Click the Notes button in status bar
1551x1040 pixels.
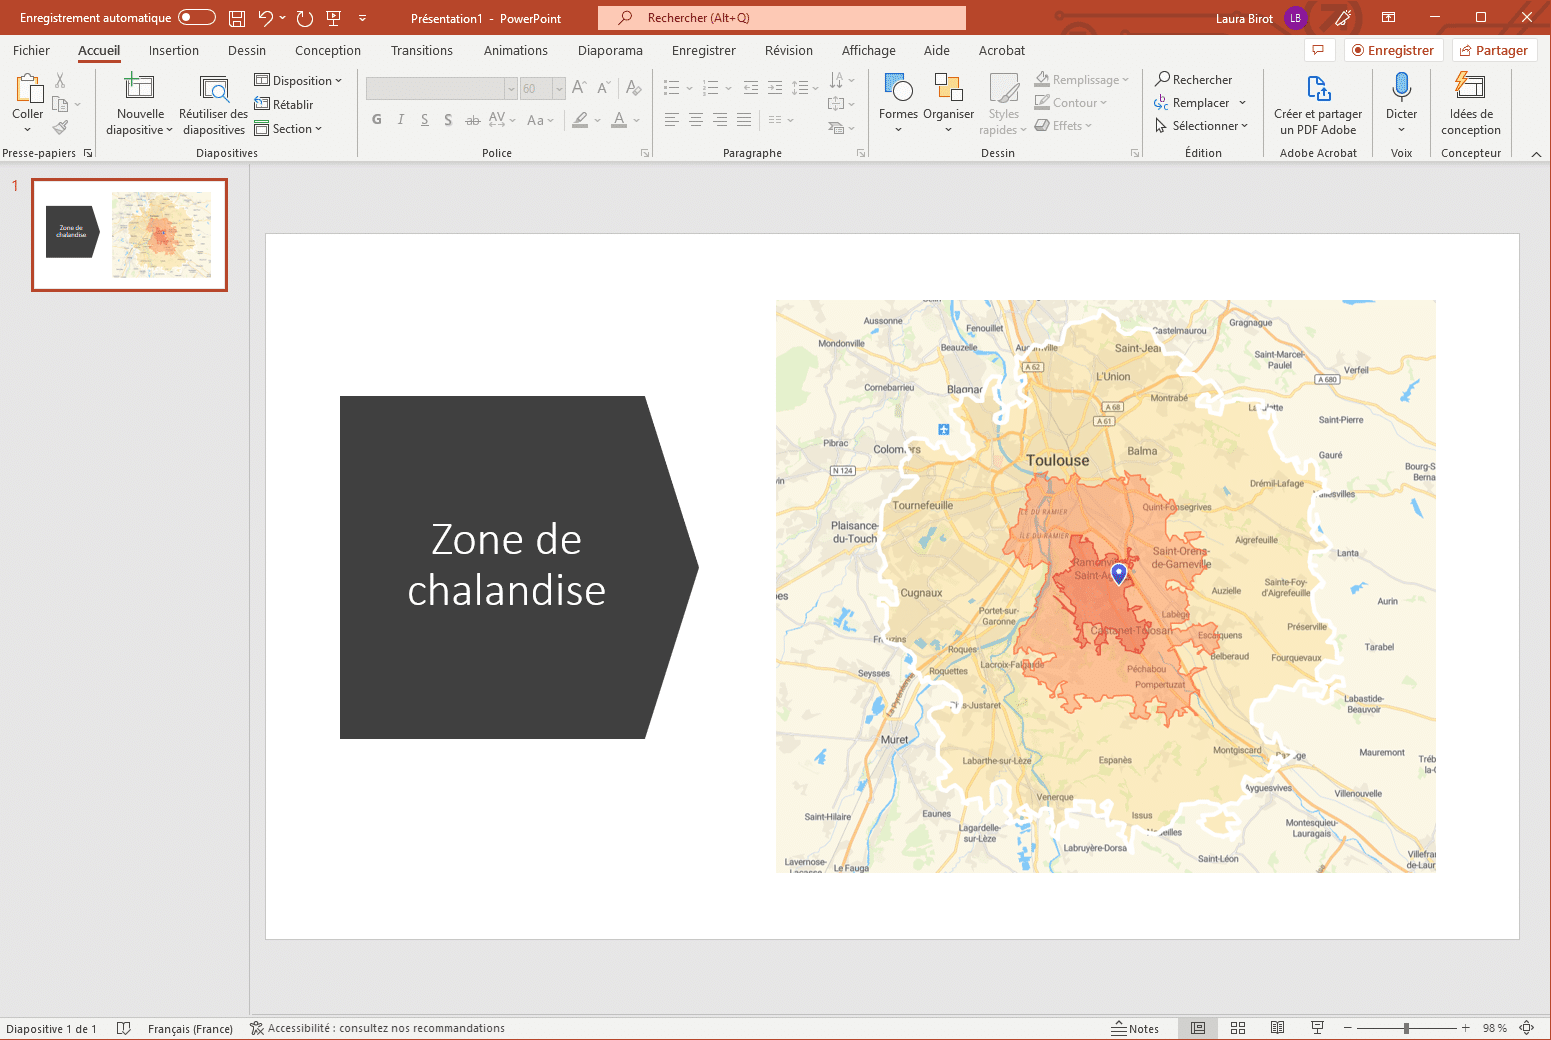(1135, 1028)
